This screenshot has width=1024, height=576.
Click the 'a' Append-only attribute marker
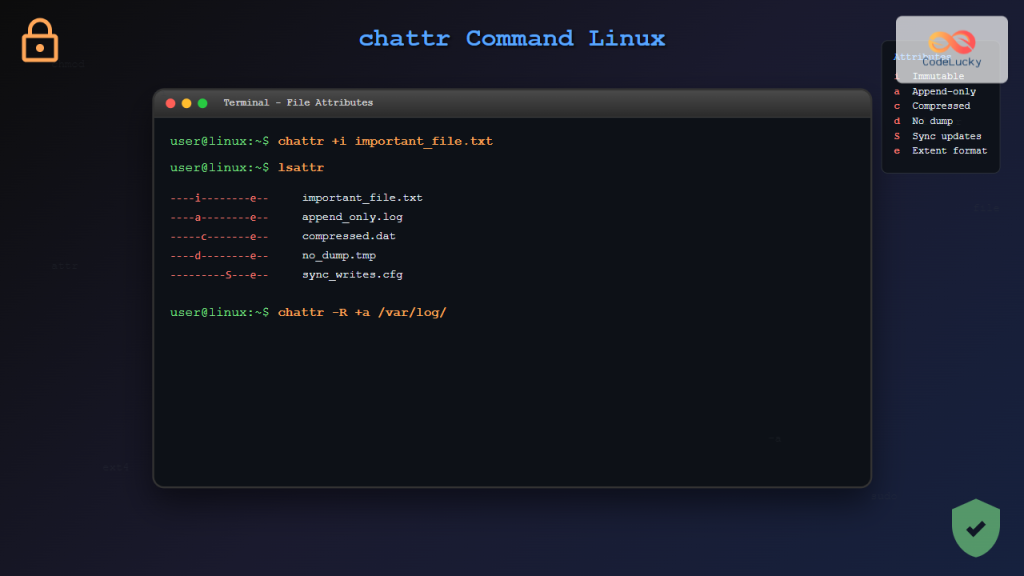click(895, 91)
